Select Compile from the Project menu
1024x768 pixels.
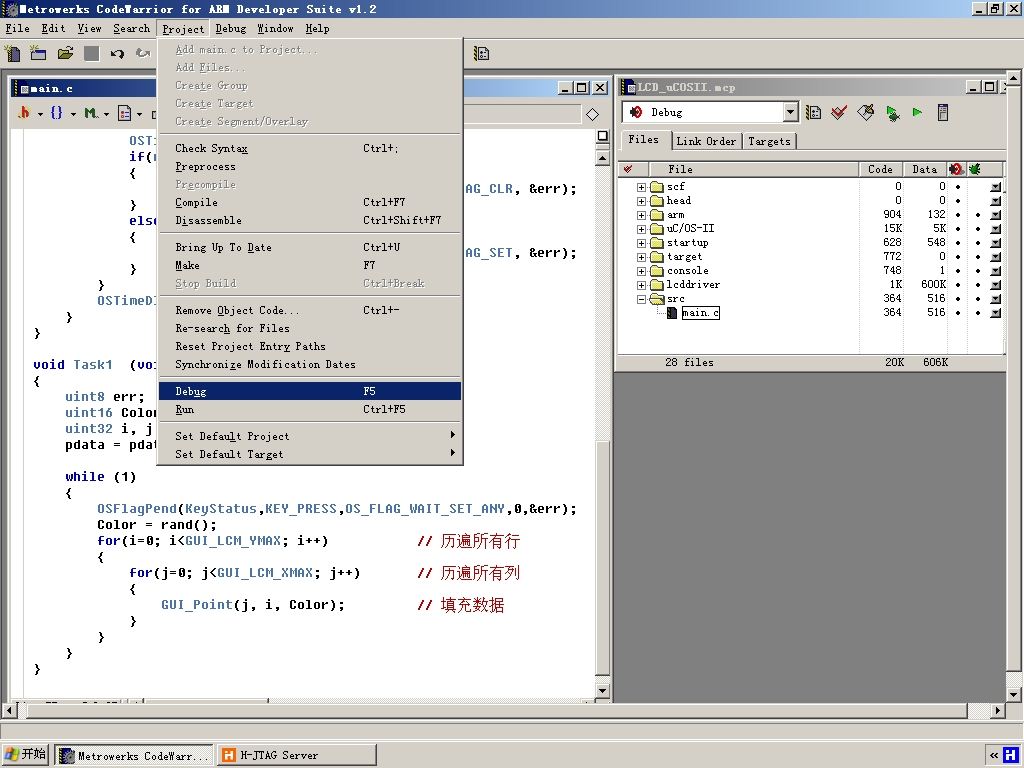tap(310, 202)
